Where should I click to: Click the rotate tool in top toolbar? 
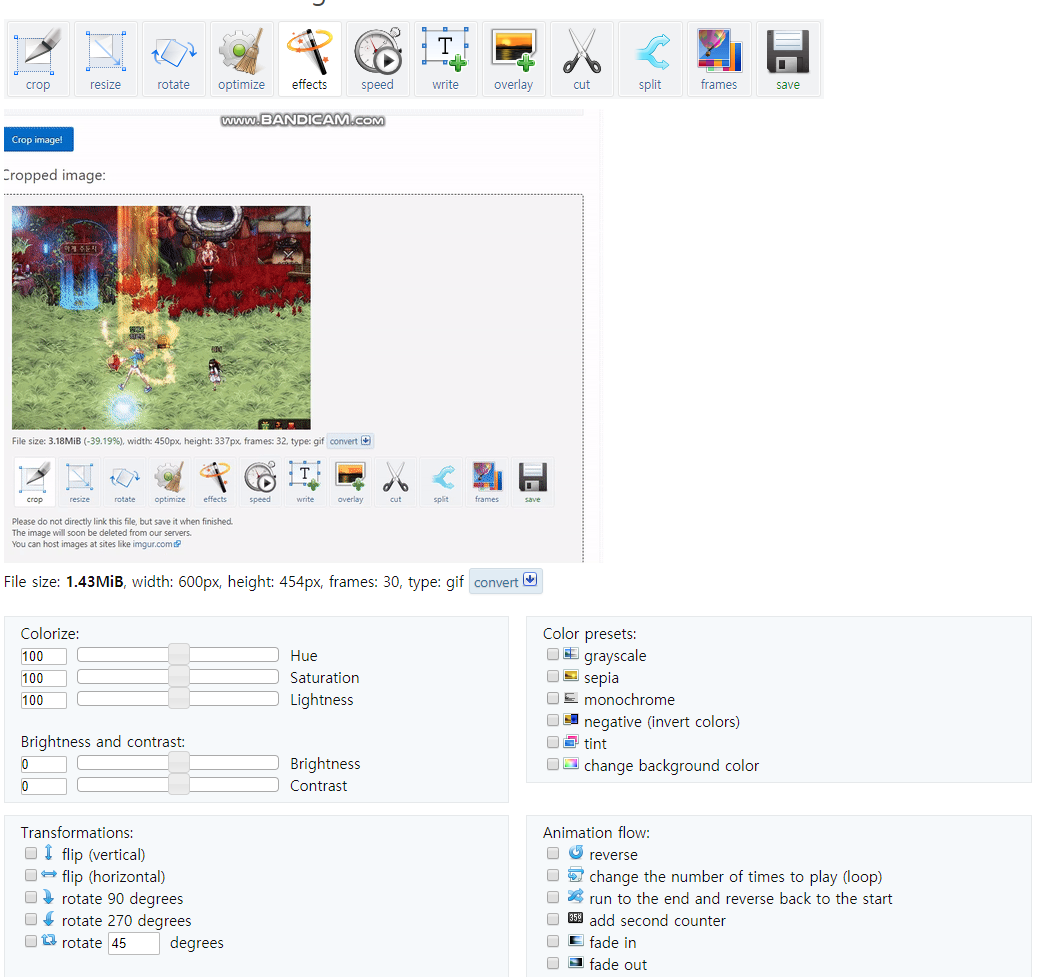pyautogui.click(x=173, y=59)
